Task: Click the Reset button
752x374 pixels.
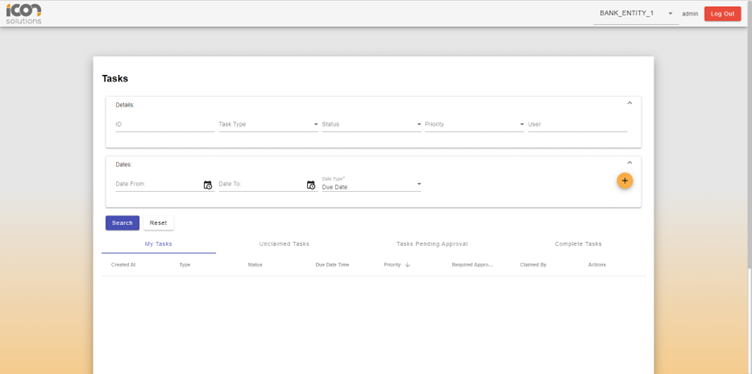Action: pyautogui.click(x=158, y=223)
